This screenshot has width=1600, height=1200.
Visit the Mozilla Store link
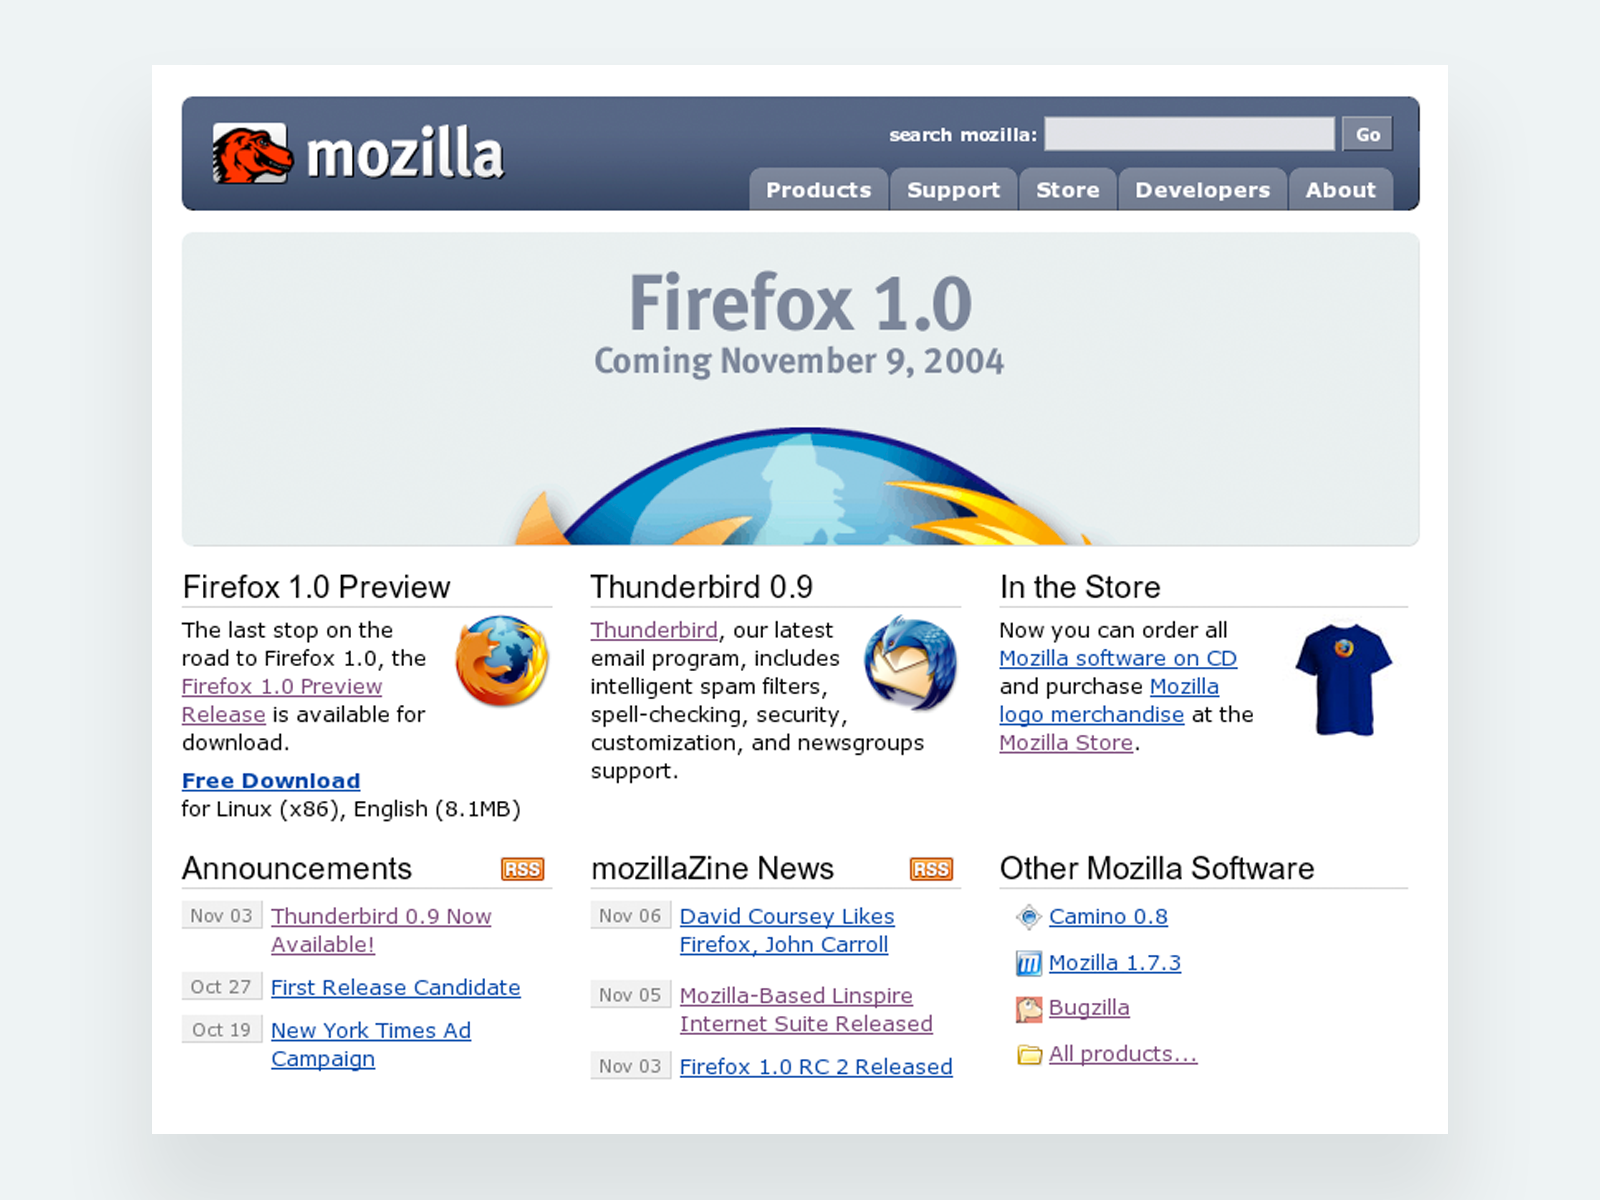(1066, 743)
